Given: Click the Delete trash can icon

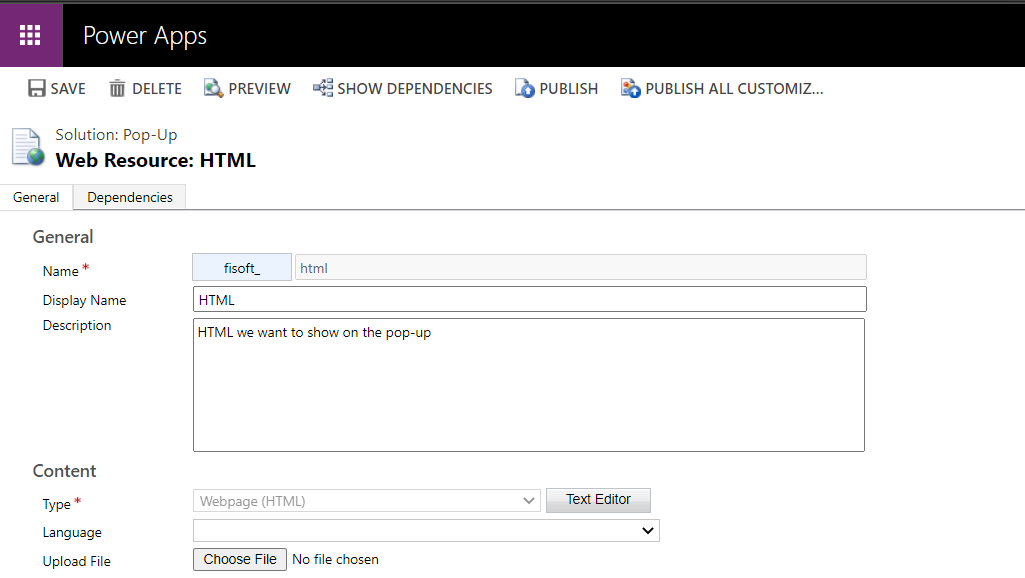Looking at the screenshot, I should click(x=117, y=88).
